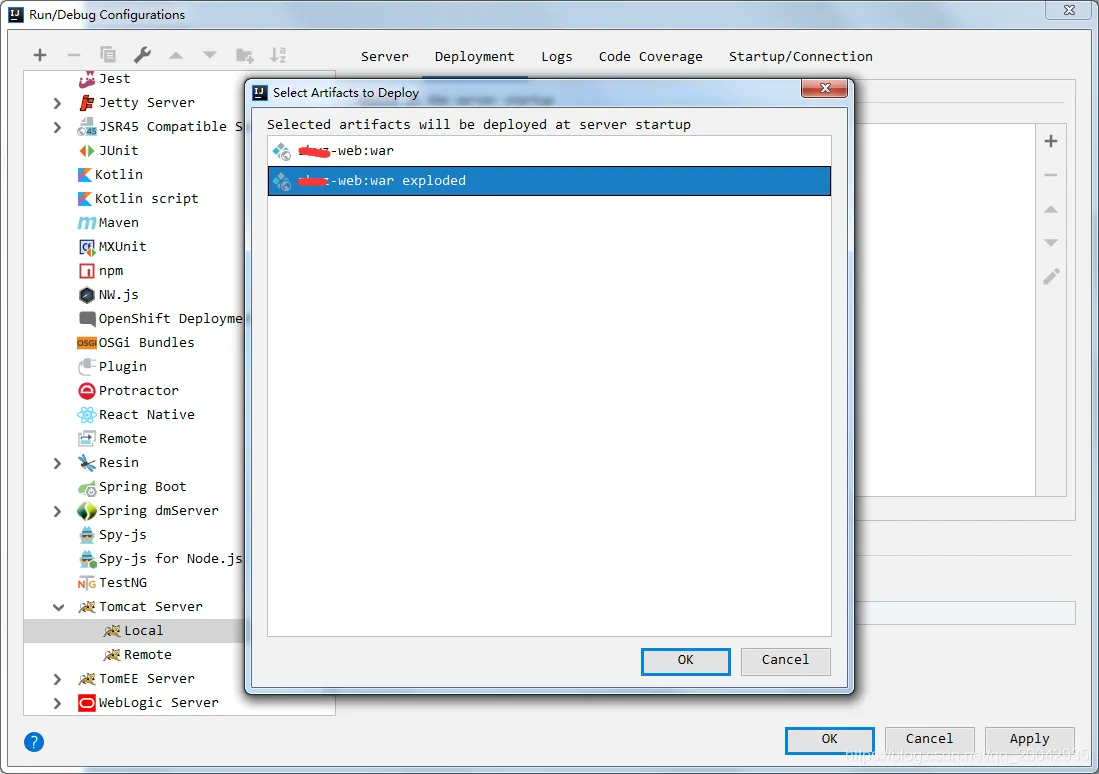Image resolution: width=1099 pixels, height=774 pixels.
Task: Open help with the blue question mark
Action: pos(34,742)
